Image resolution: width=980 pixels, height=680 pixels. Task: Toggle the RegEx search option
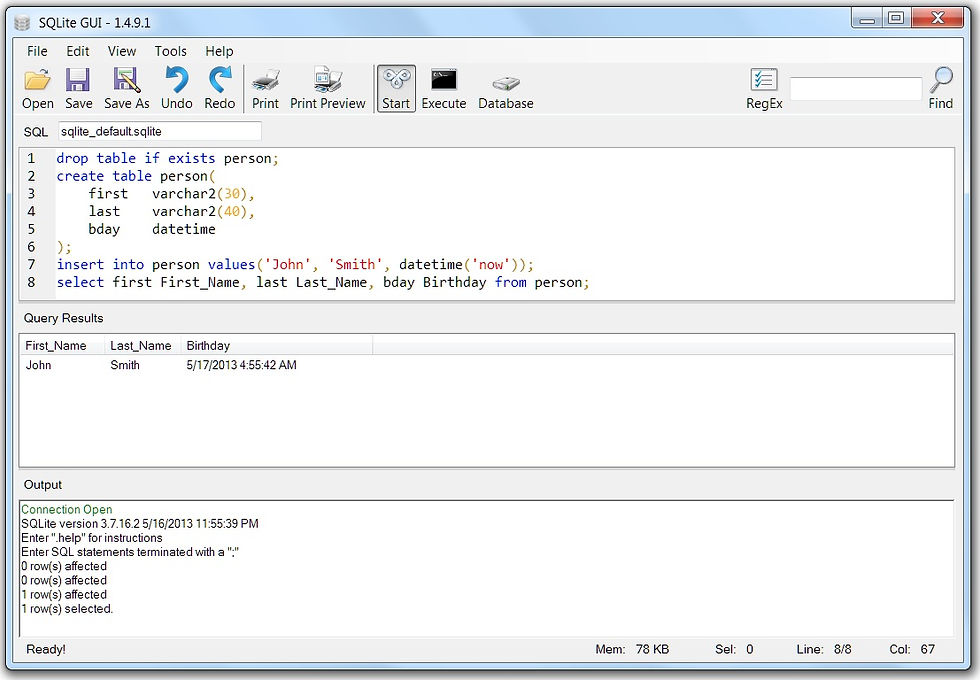764,88
